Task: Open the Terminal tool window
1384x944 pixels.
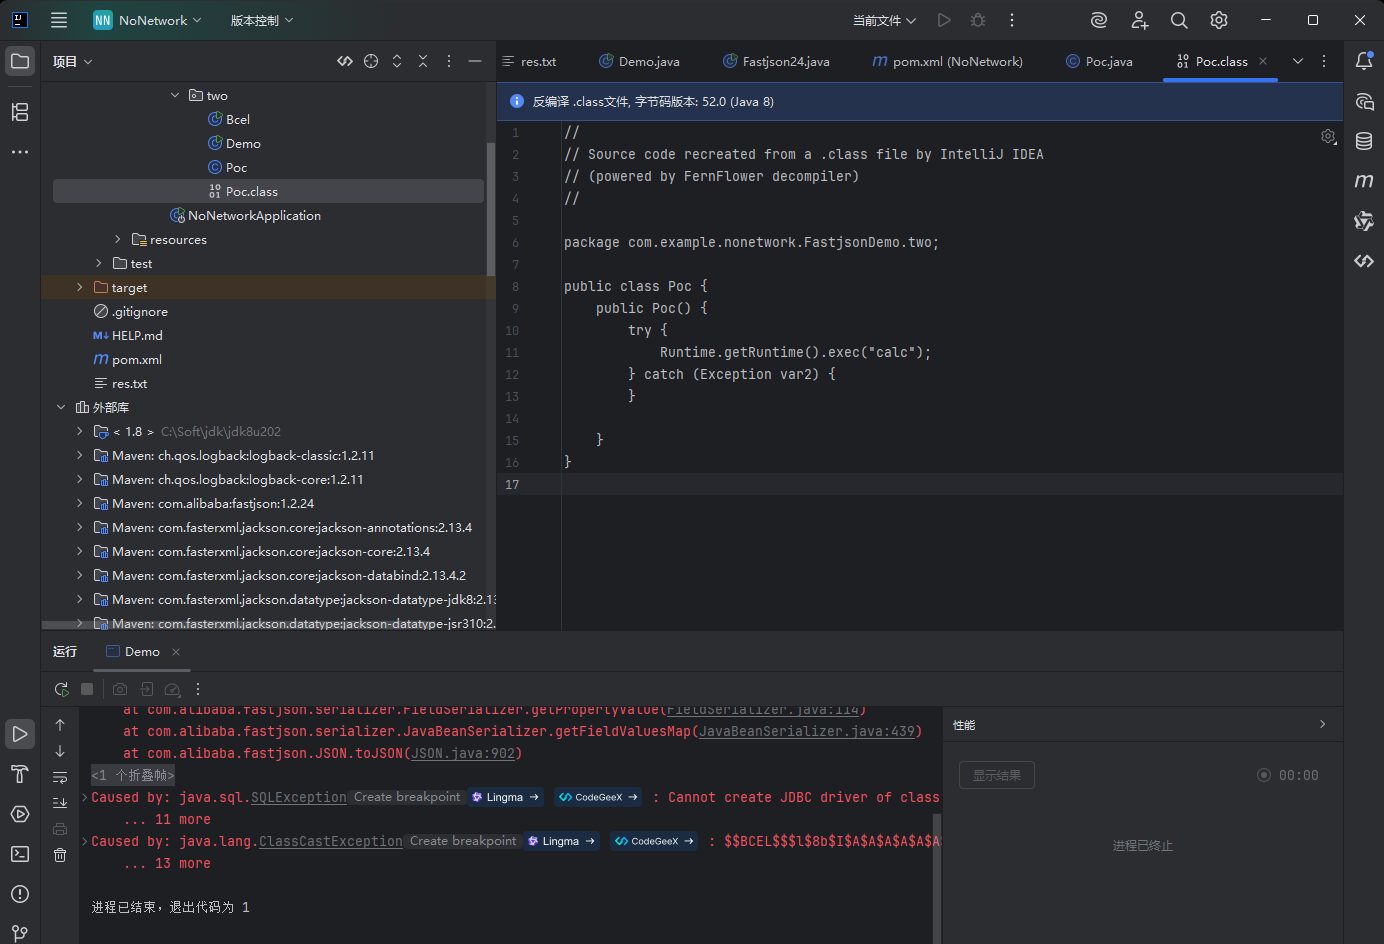Action: [x=20, y=854]
